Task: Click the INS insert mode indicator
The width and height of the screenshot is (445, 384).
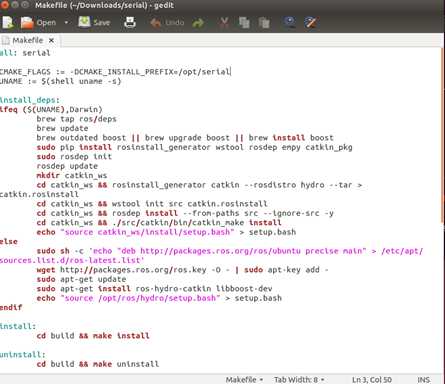Action: [423, 379]
